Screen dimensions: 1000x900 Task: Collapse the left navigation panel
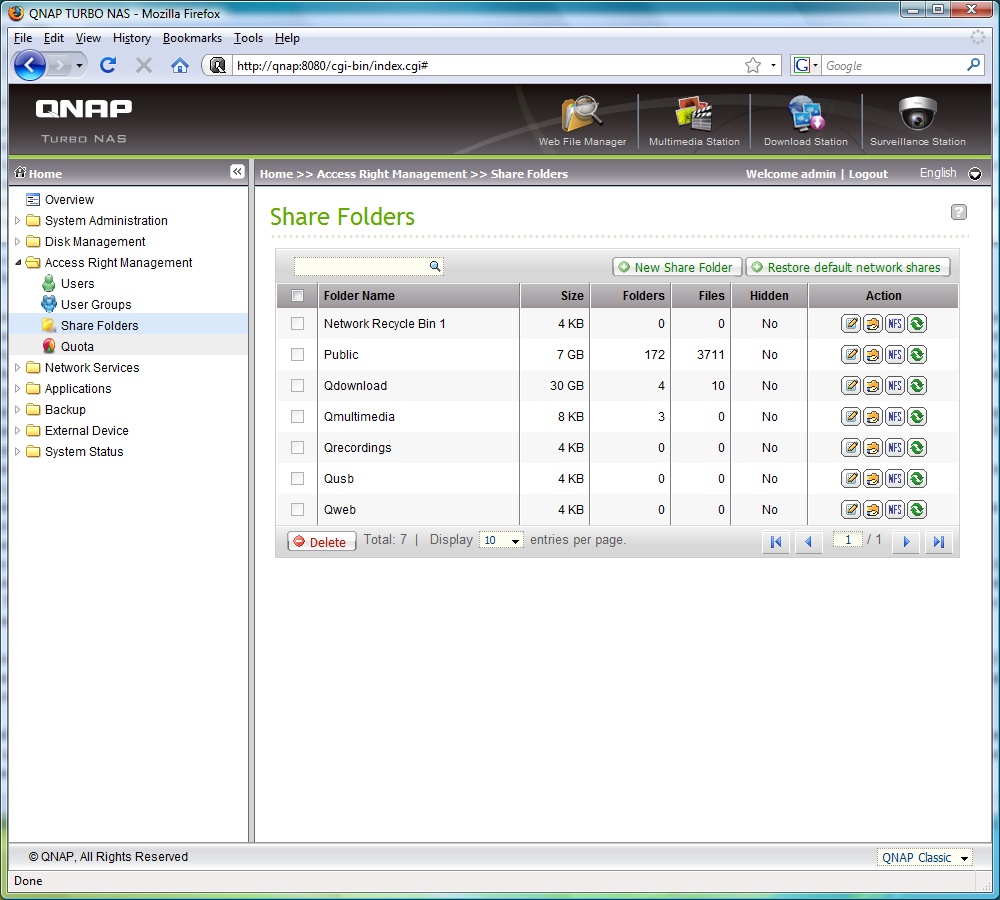[x=237, y=172]
